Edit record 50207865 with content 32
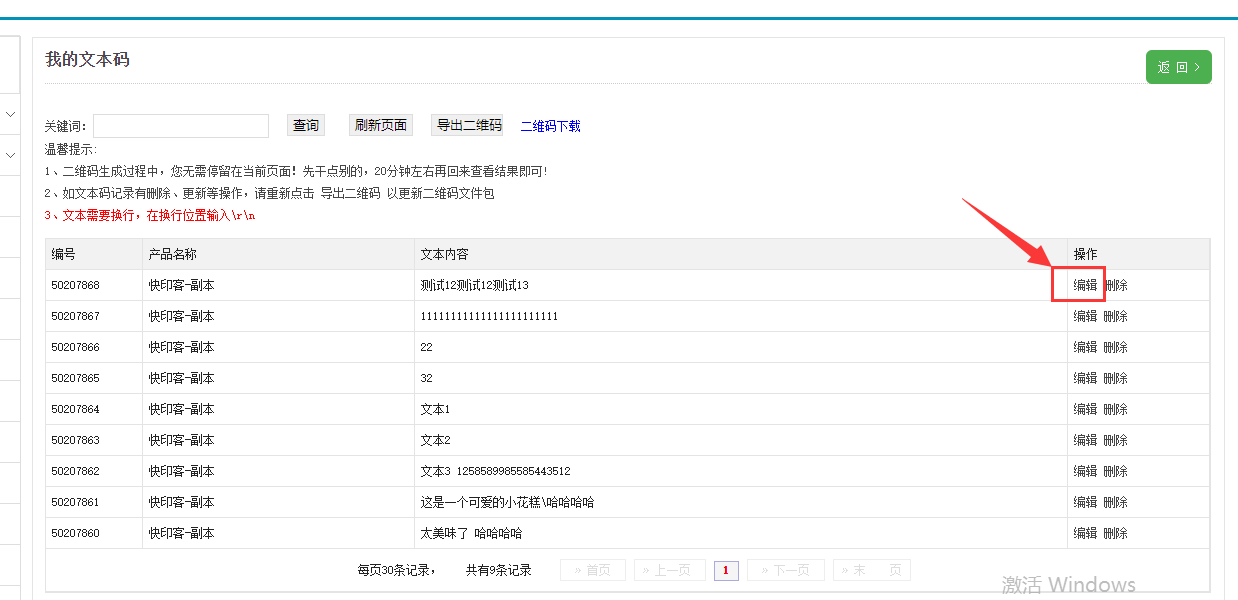Screen dimensions: 1238x600 tap(1085, 378)
